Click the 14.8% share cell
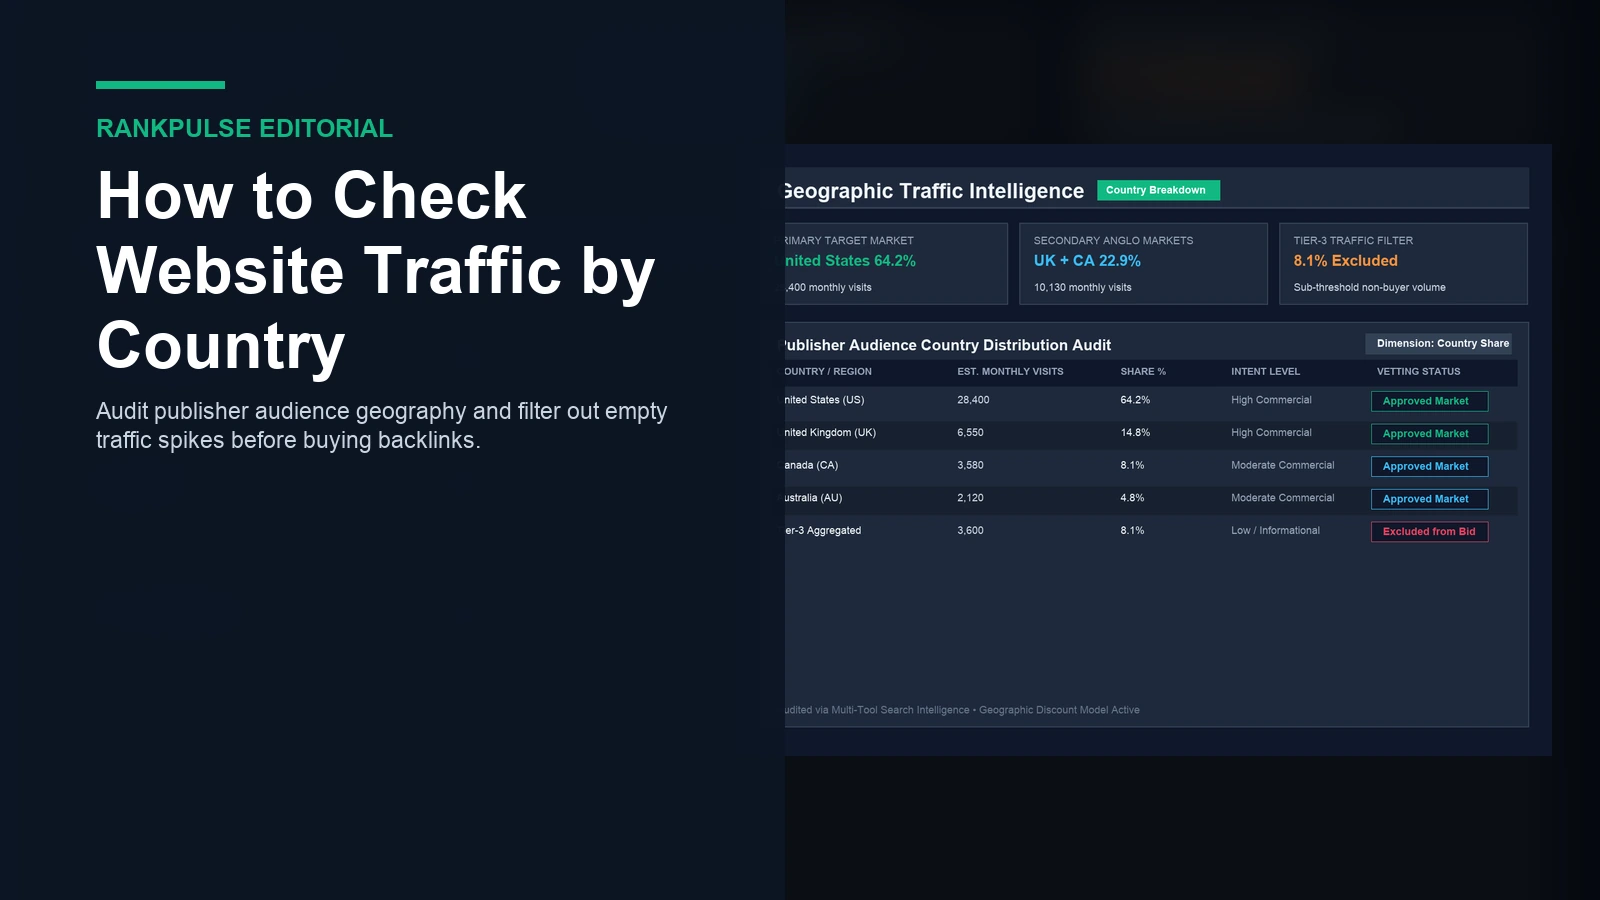Viewport: 1600px width, 900px height. point(1135,433)
